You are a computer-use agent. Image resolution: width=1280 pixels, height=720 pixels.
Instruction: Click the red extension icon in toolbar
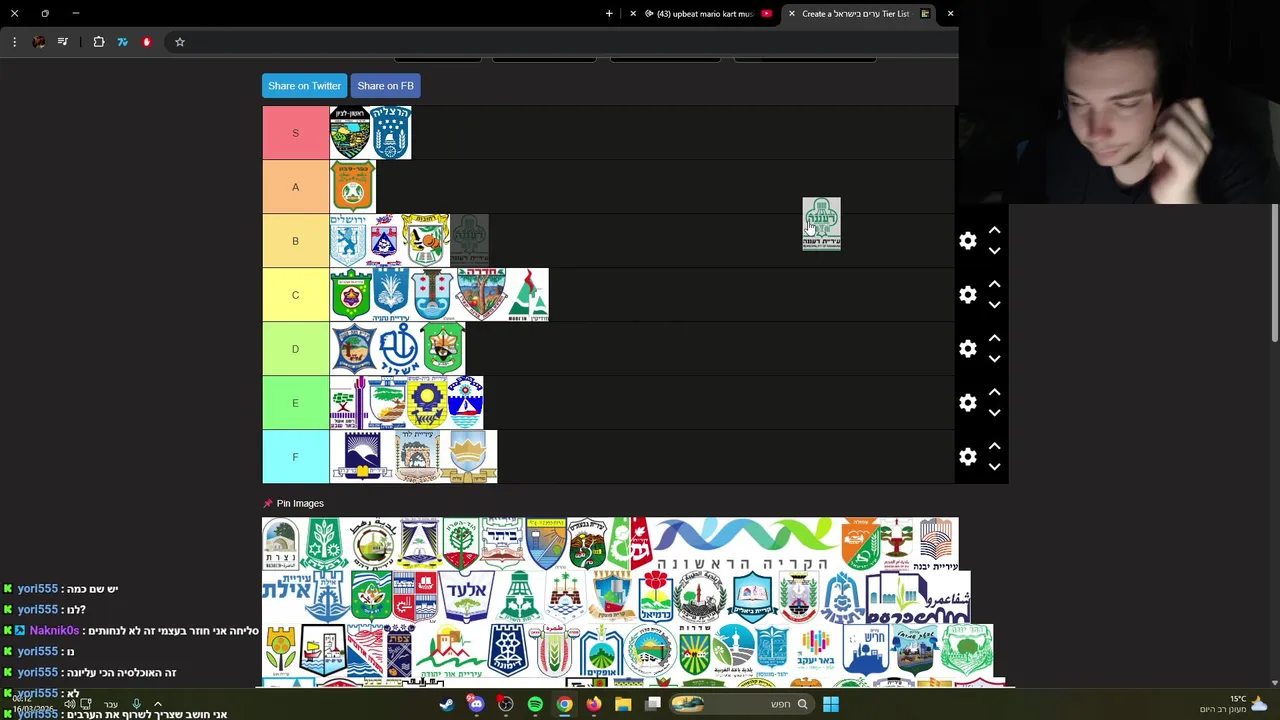(x=147, y=42)
